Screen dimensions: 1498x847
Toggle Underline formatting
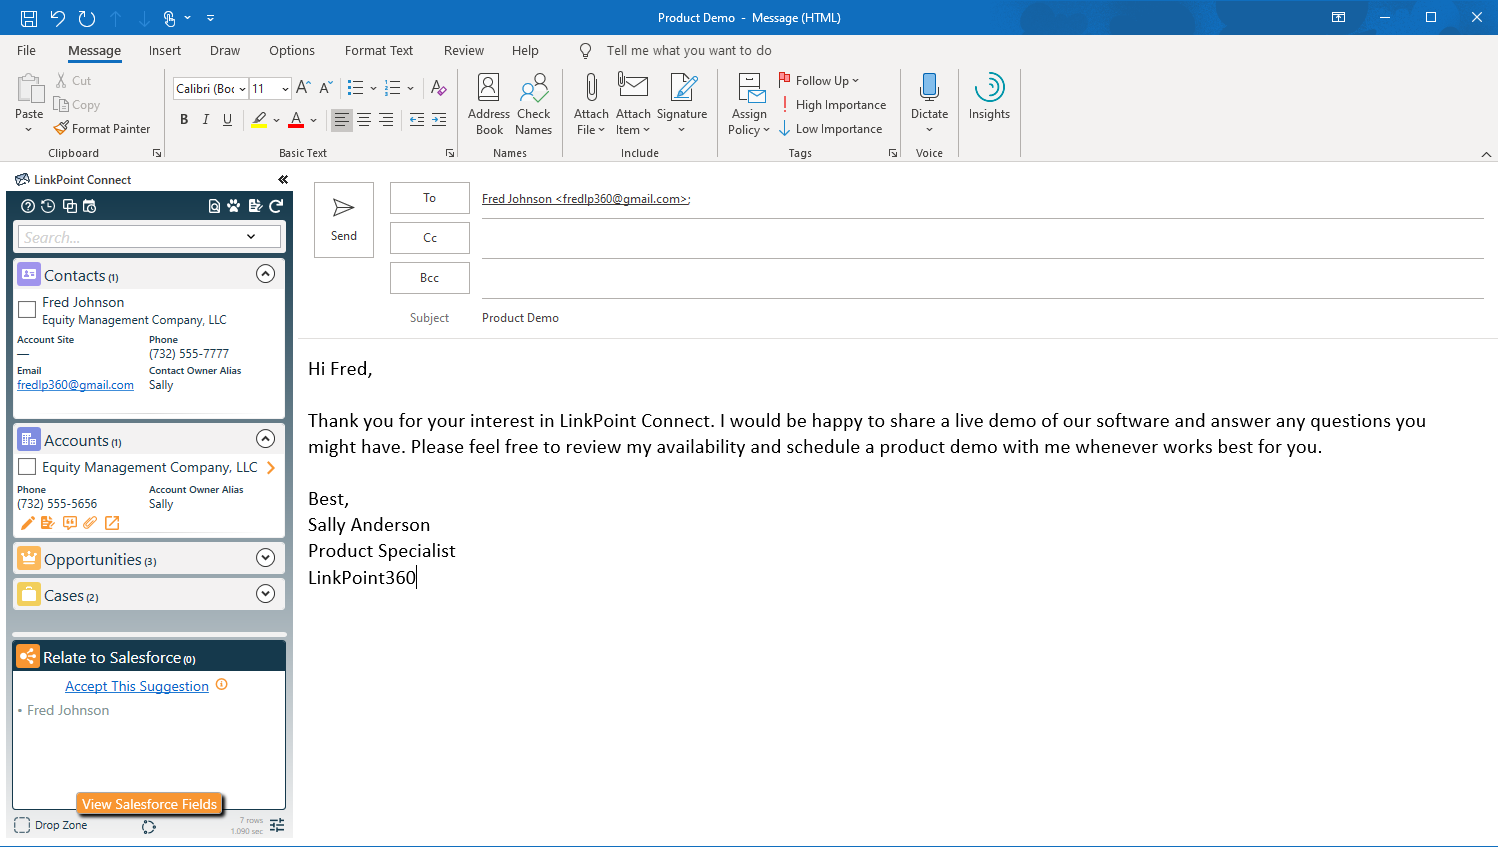pyautogui.click(x=228, y=120)
